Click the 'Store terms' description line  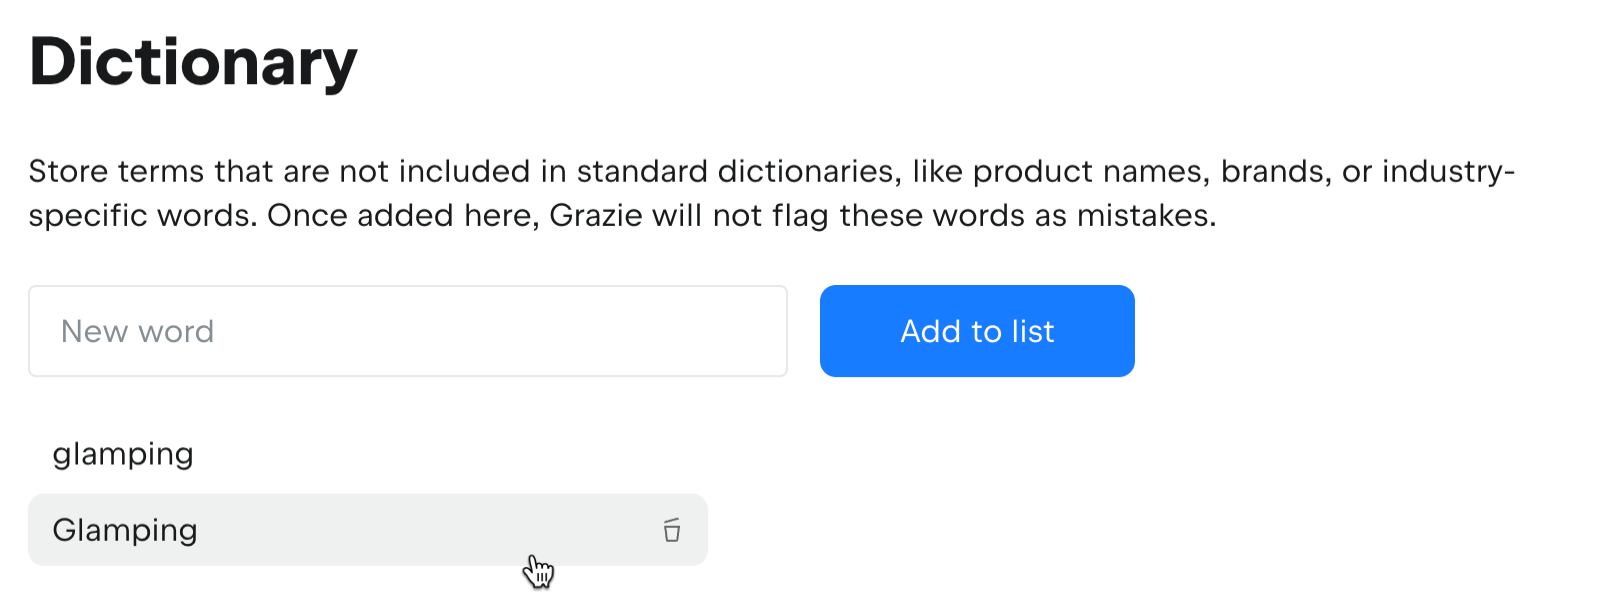click(770, 172)
